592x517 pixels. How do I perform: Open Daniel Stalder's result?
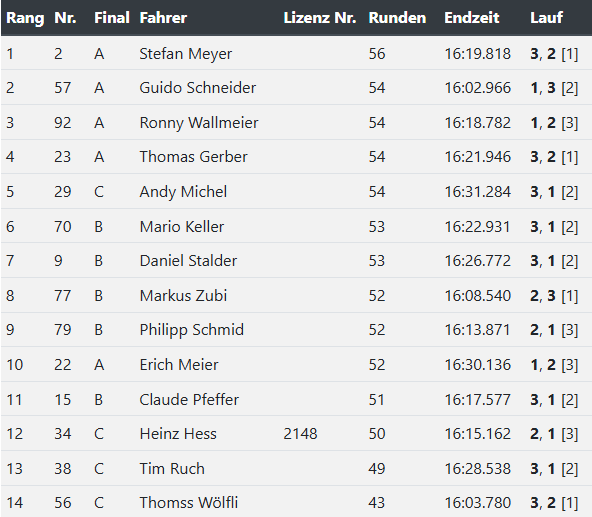pos(188,261)
